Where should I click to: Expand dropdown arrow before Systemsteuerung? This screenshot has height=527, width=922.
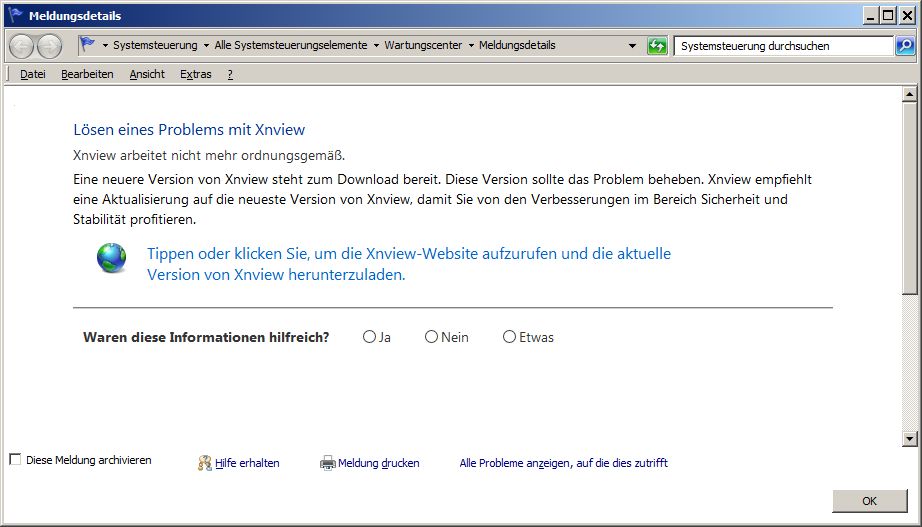[x=105, y=45]
